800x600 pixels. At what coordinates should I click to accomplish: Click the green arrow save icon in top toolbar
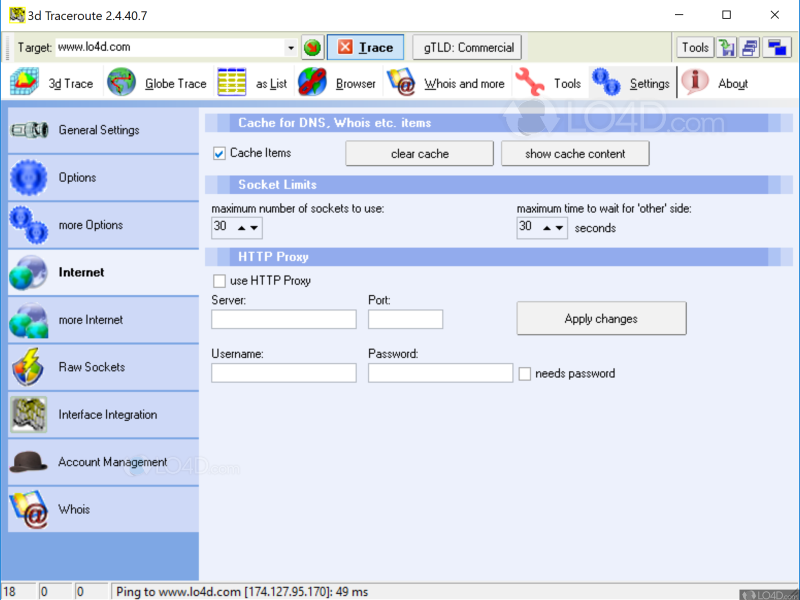727,47
